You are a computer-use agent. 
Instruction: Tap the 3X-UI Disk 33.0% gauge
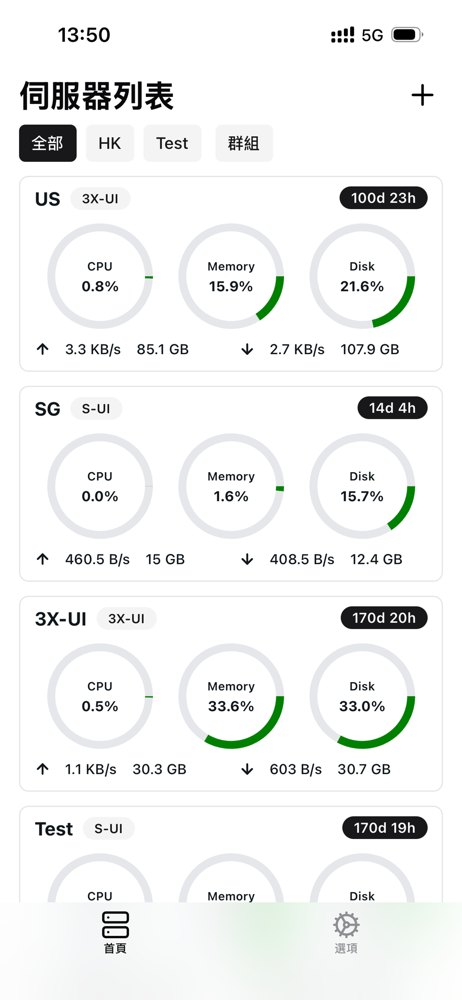(362, 696)
